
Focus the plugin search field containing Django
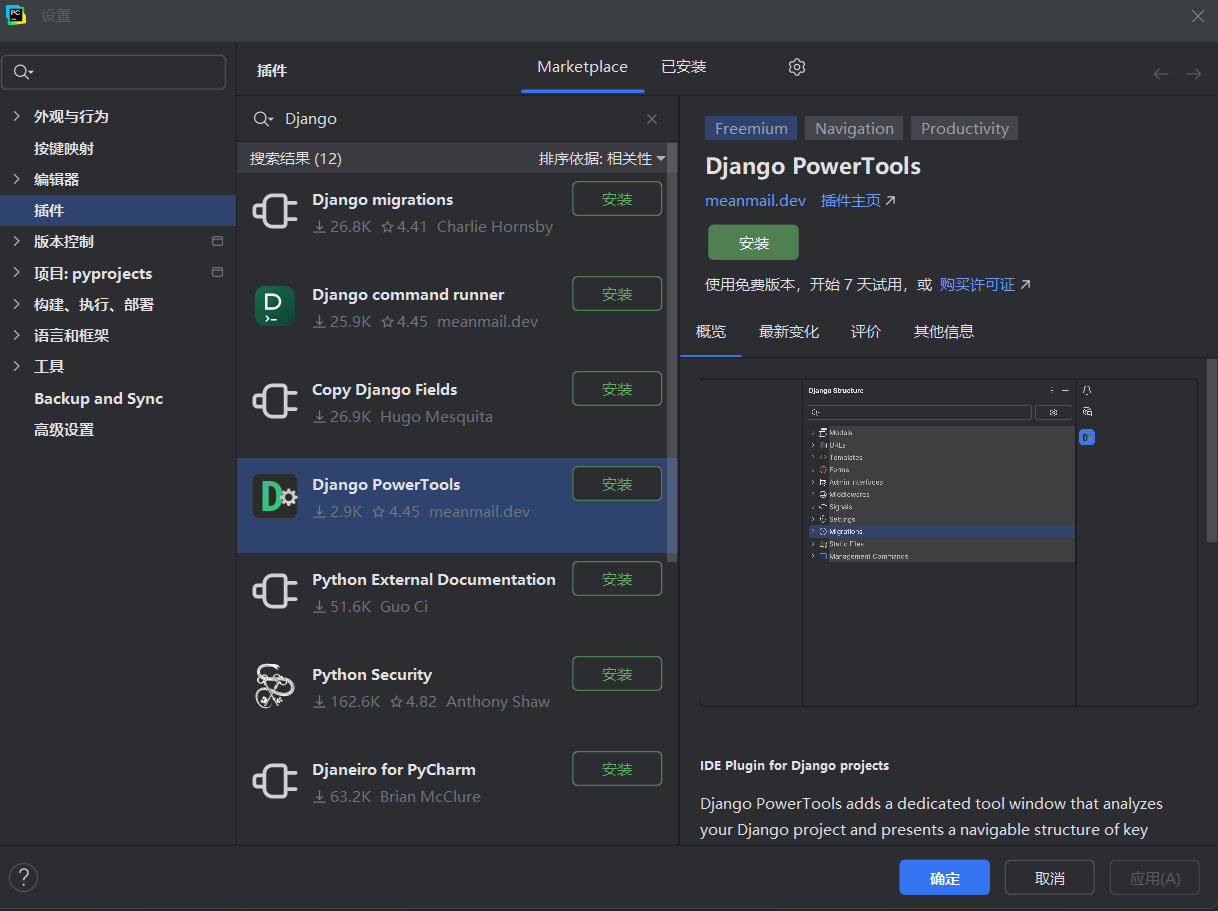456,119
